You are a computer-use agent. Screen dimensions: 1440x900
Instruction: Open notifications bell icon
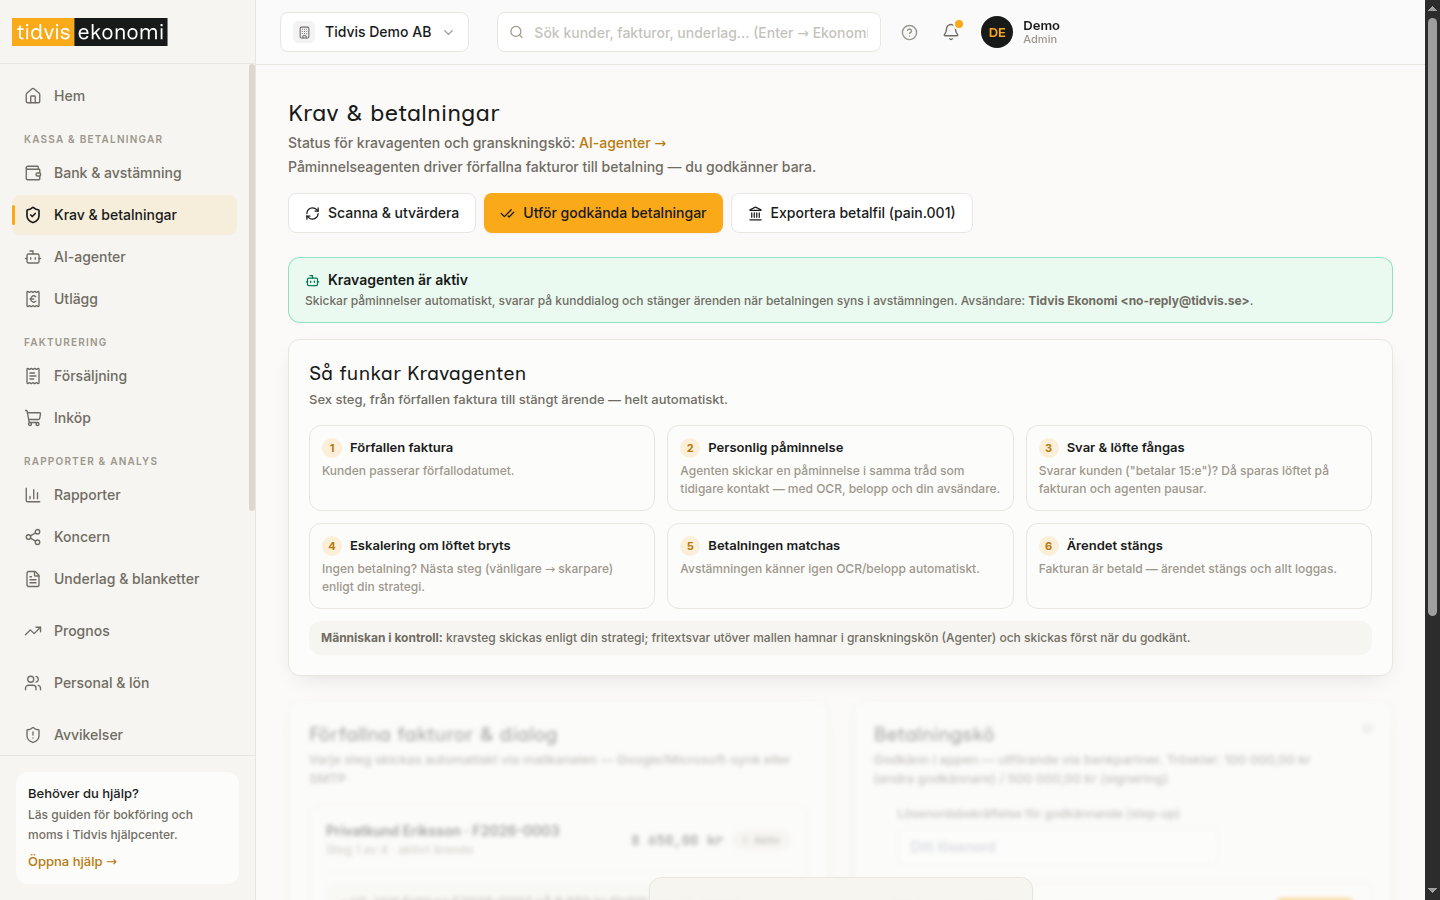[951, 32]
